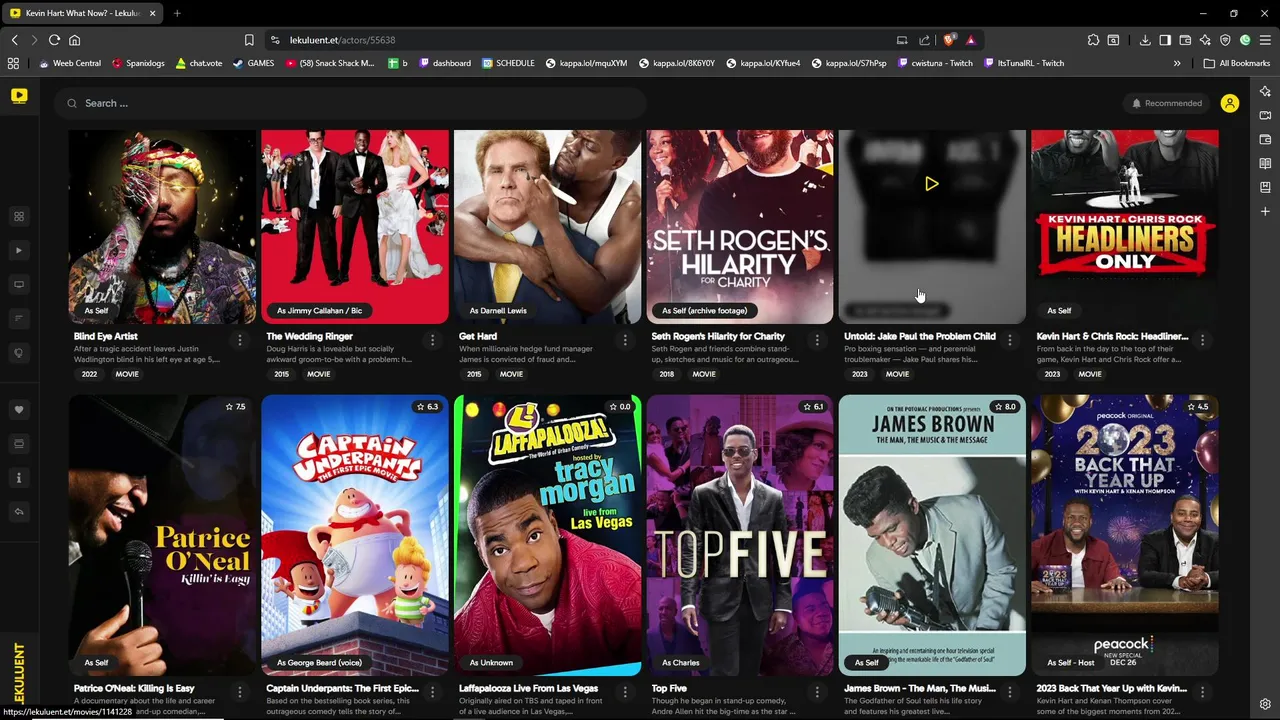Viewport: 1280px width, 720px height.
Task: Open Spanixdogs bookmark
Action: (x=138, y=63)
